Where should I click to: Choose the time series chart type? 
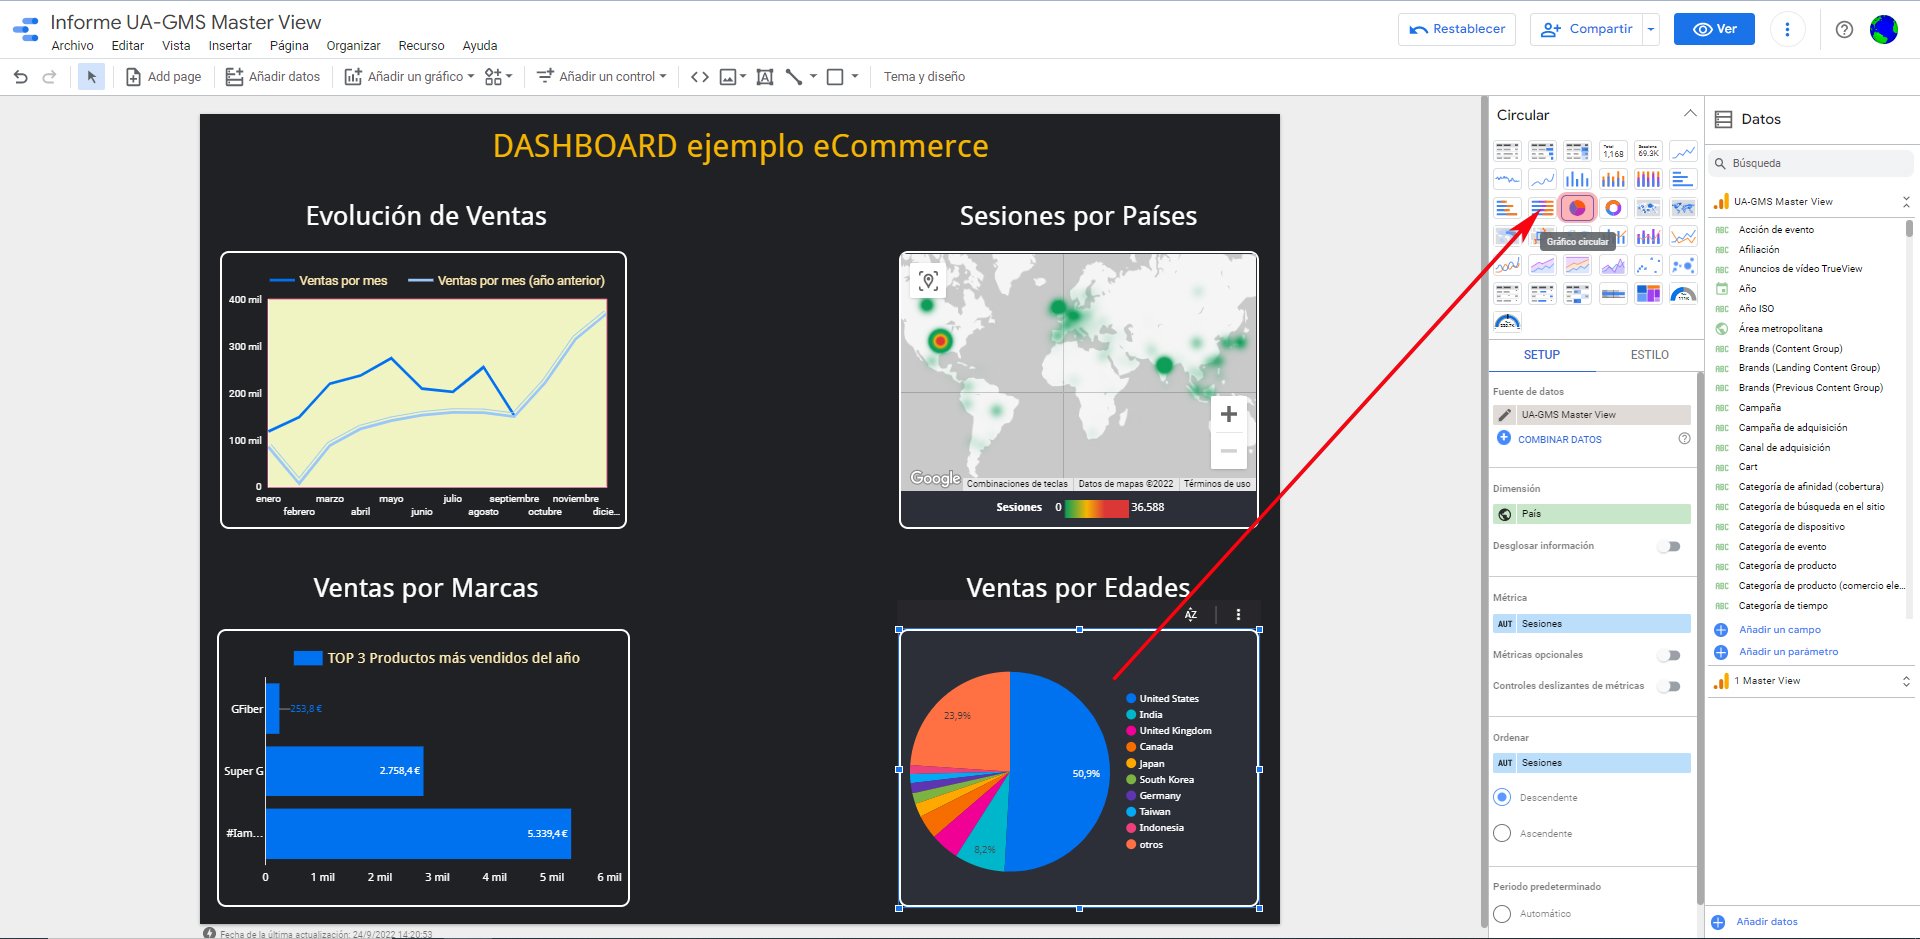point(1684,151)
